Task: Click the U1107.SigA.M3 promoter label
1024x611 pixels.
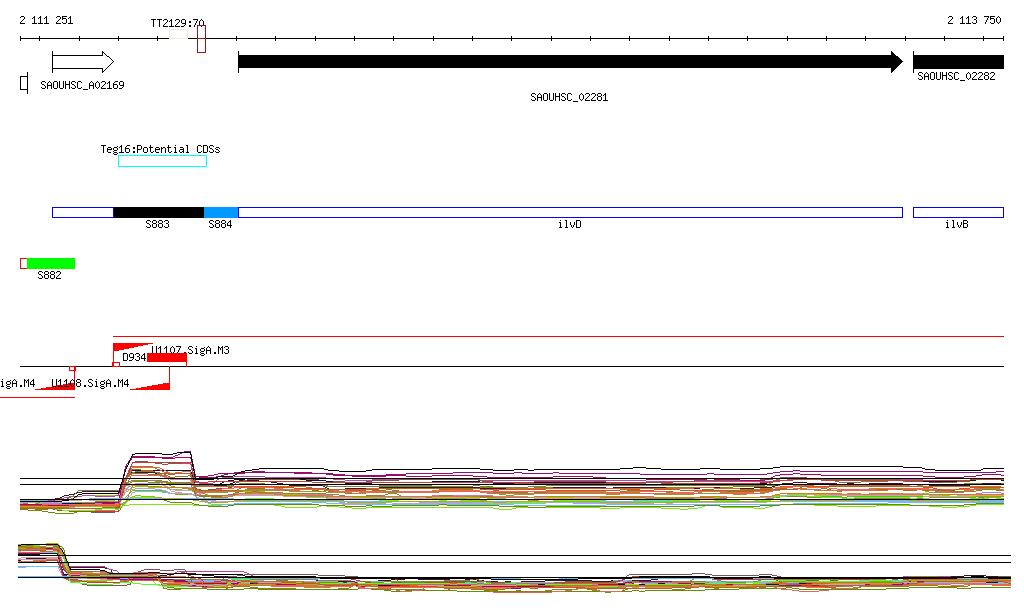Action: tap(190, 350)
